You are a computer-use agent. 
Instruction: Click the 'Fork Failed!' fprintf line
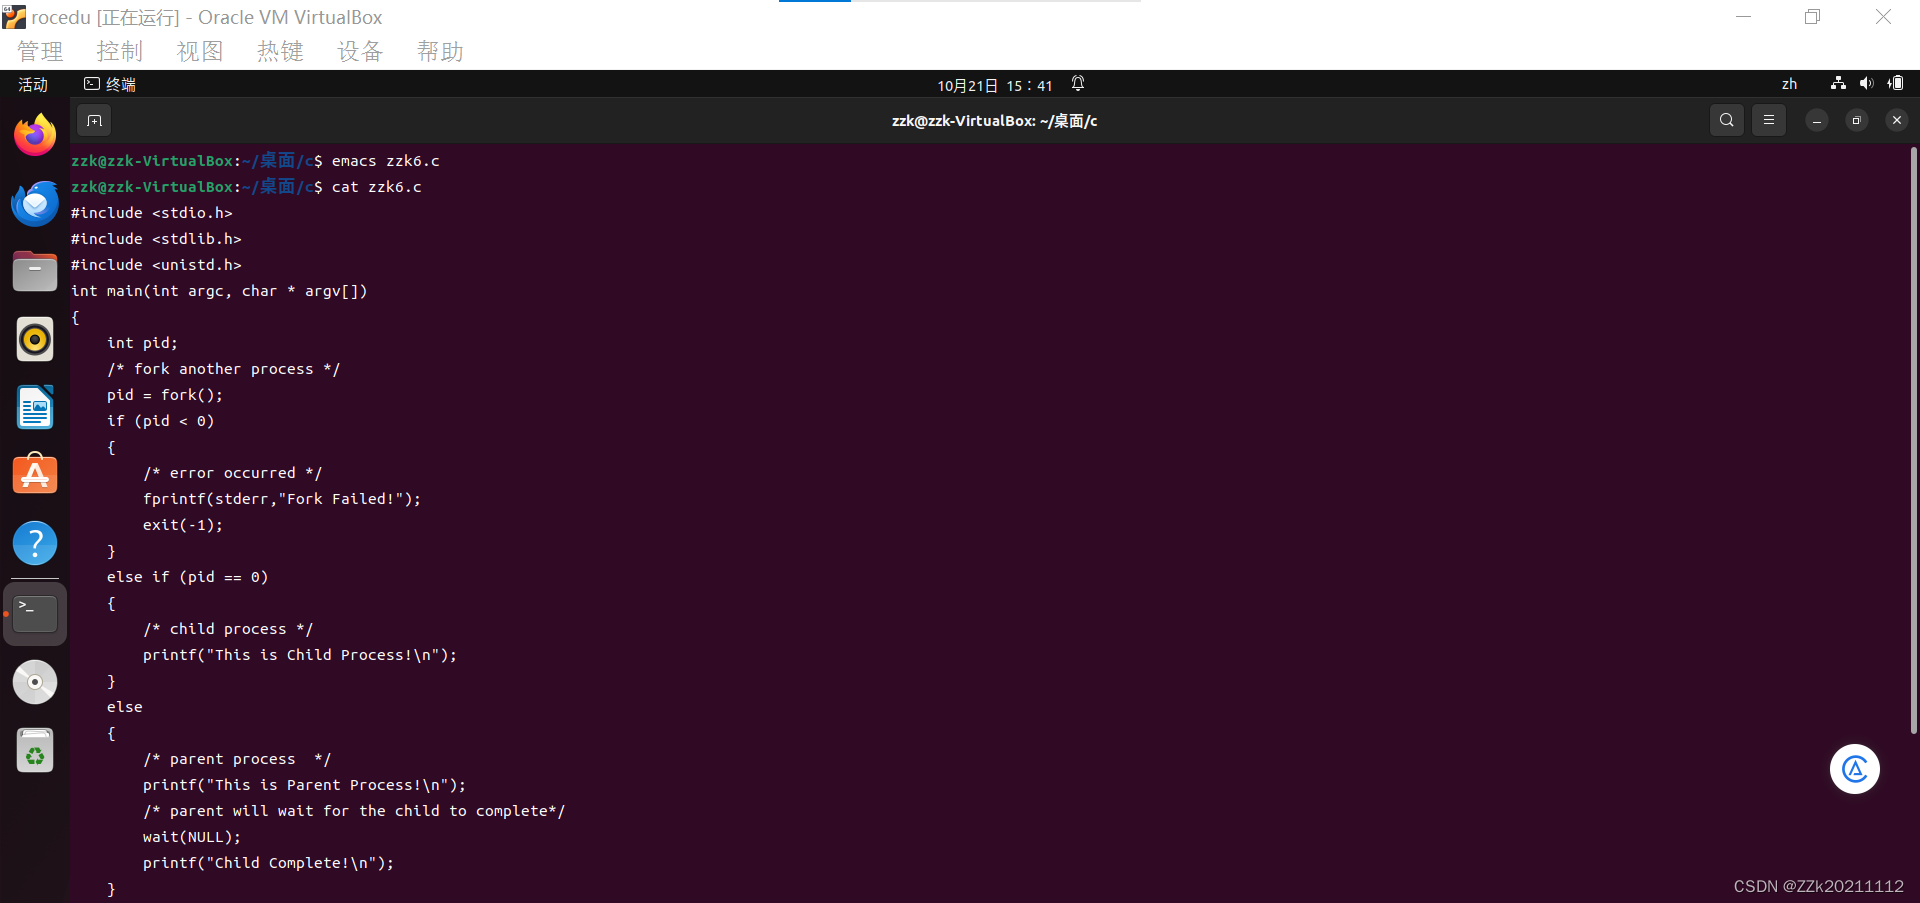[x=282, y=499]
